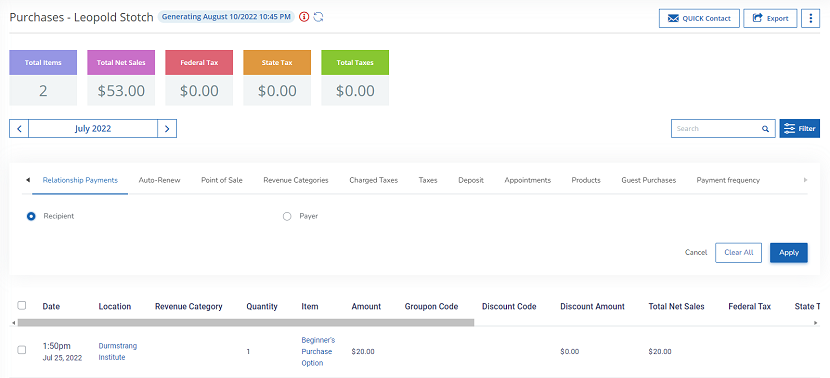The image size is (830, 378).
Task: Click the search magnifier icon
Action: click(765, 129)
